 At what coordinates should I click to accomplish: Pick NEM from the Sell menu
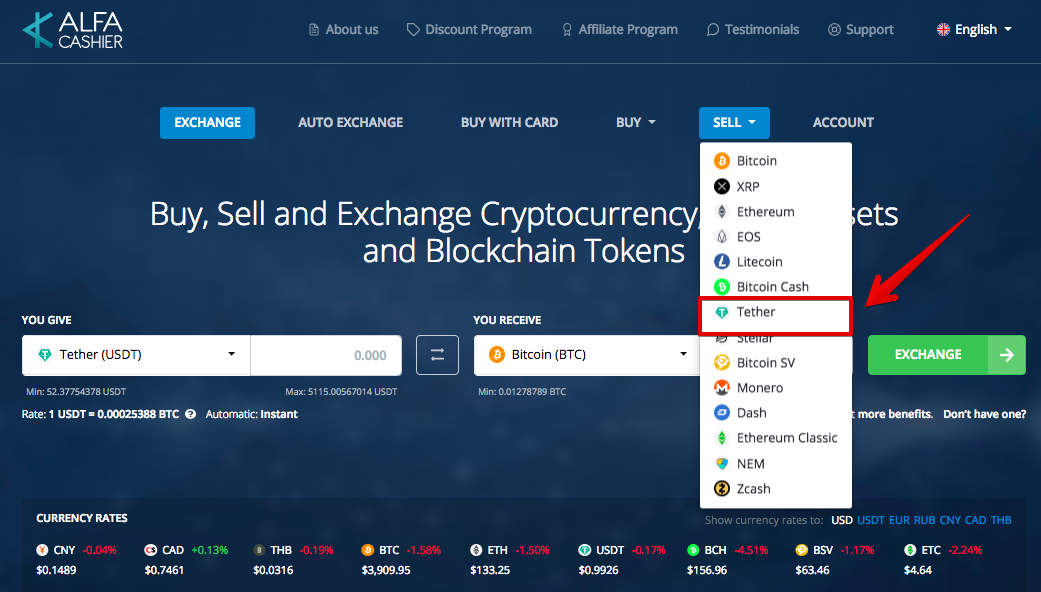point(775,464)
